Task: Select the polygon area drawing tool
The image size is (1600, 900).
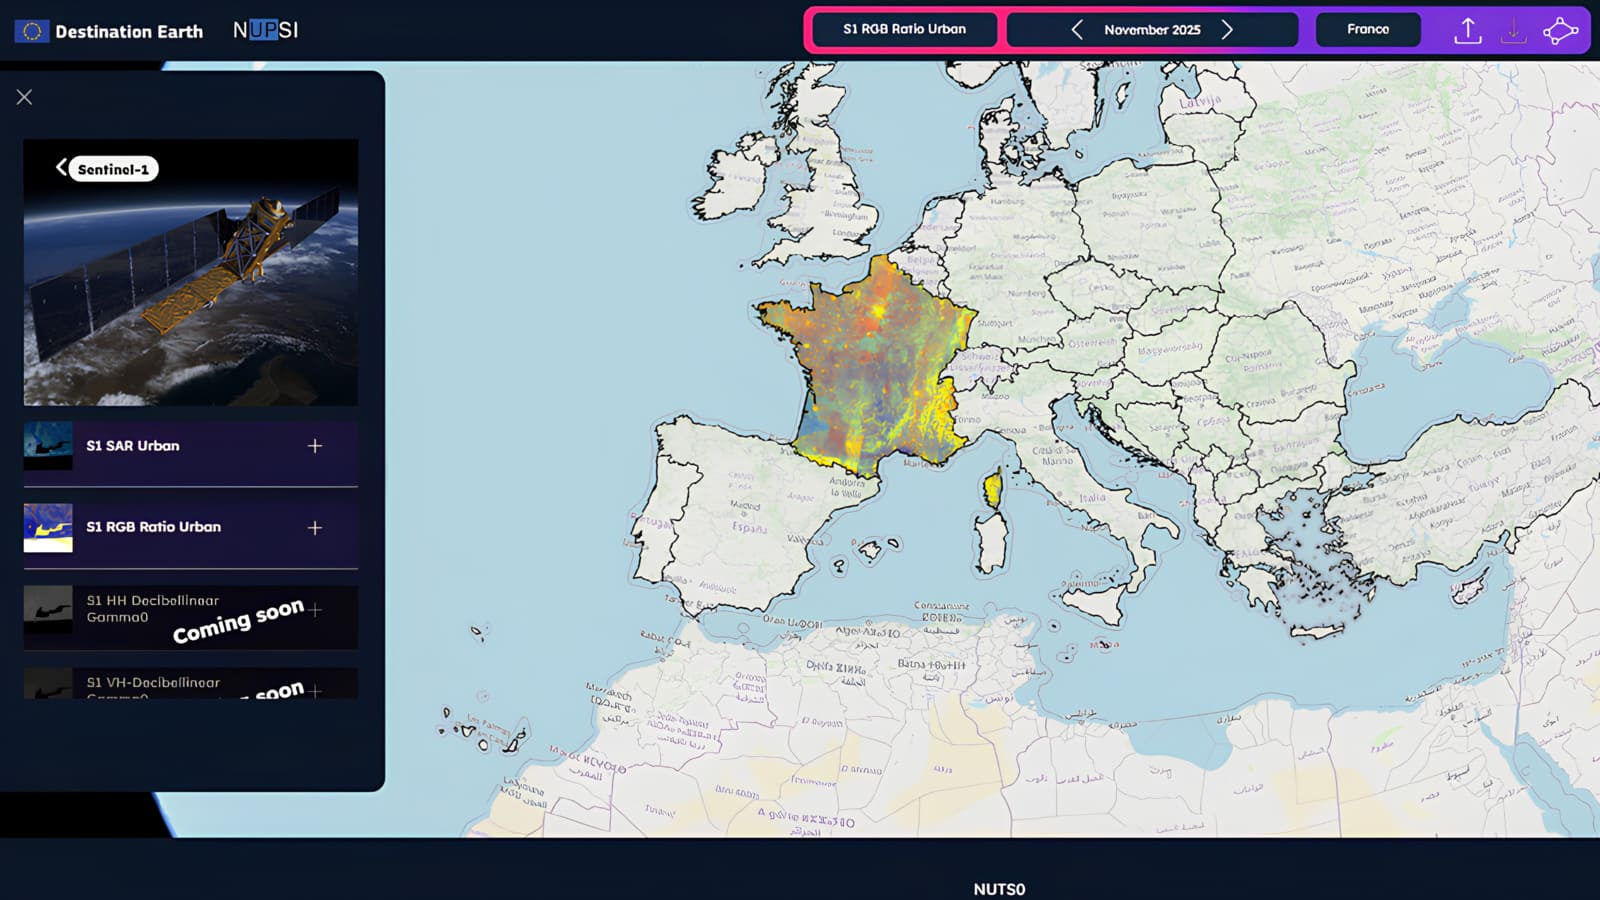Action: point(1559,31)
